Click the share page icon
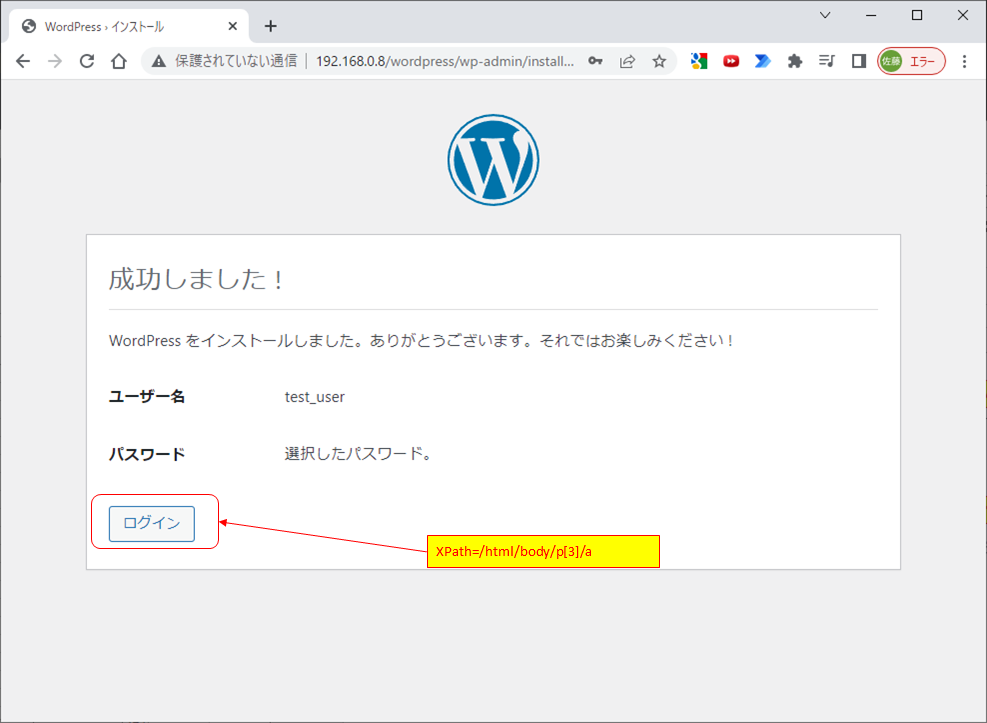The width and height of the screenshot is (987, 723). 628,61
